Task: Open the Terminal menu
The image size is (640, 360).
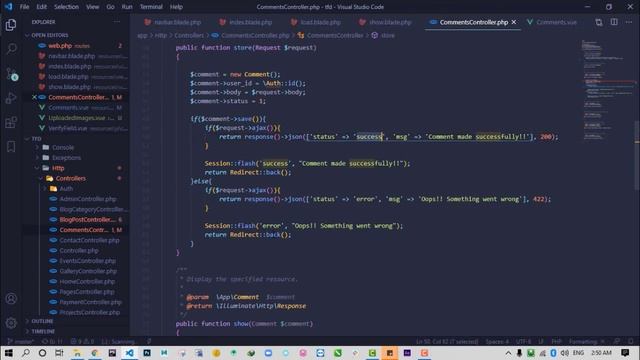Action: pos(151,7)
